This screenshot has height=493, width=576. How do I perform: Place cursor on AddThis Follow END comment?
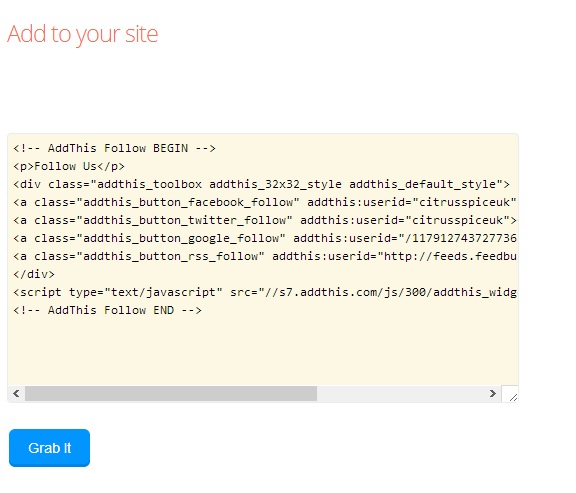(x=107, y=310)
